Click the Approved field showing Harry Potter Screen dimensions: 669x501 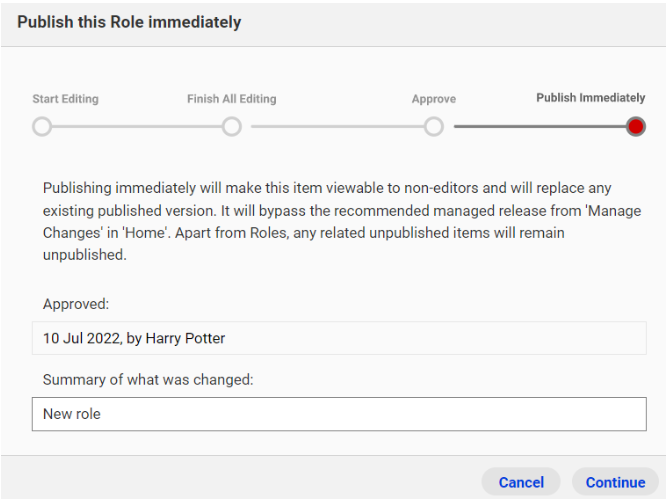[x=339, y=338]
